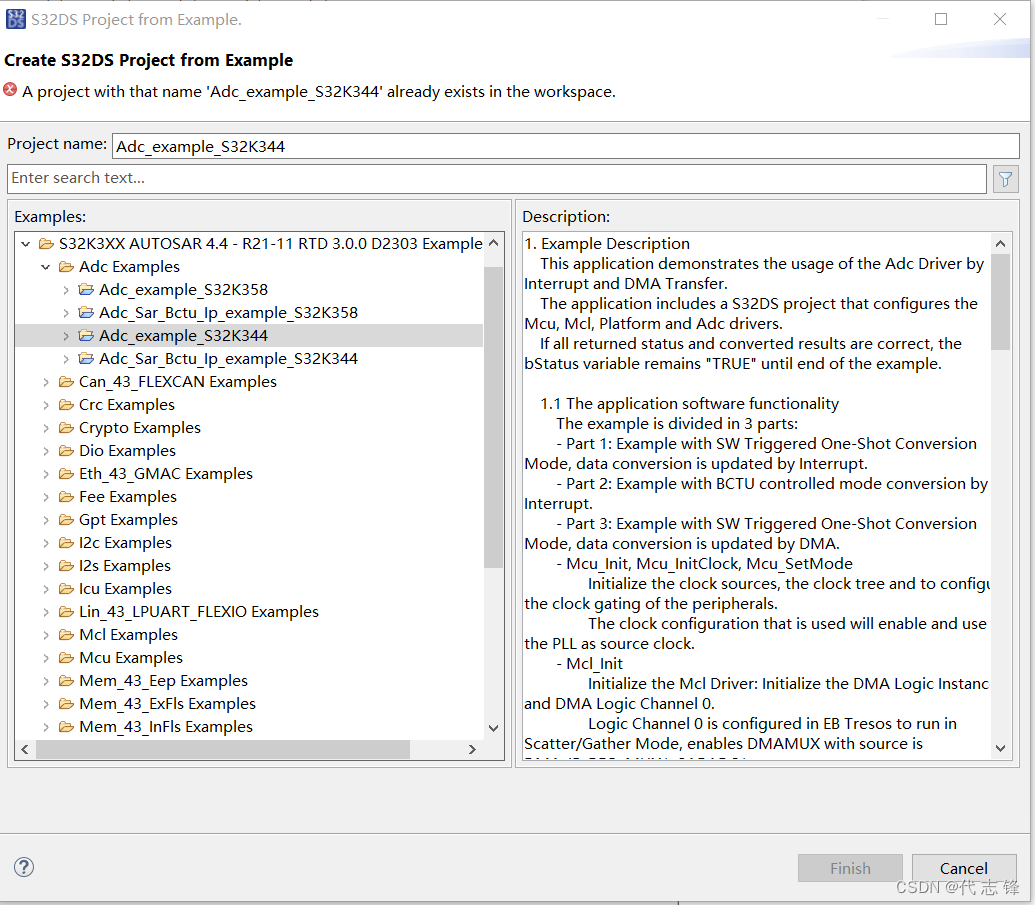Viewport: 1035px width, 905px height.
Task: Select Mem_43_ExFls Examples tree row
Action: (x=167, y=704)
